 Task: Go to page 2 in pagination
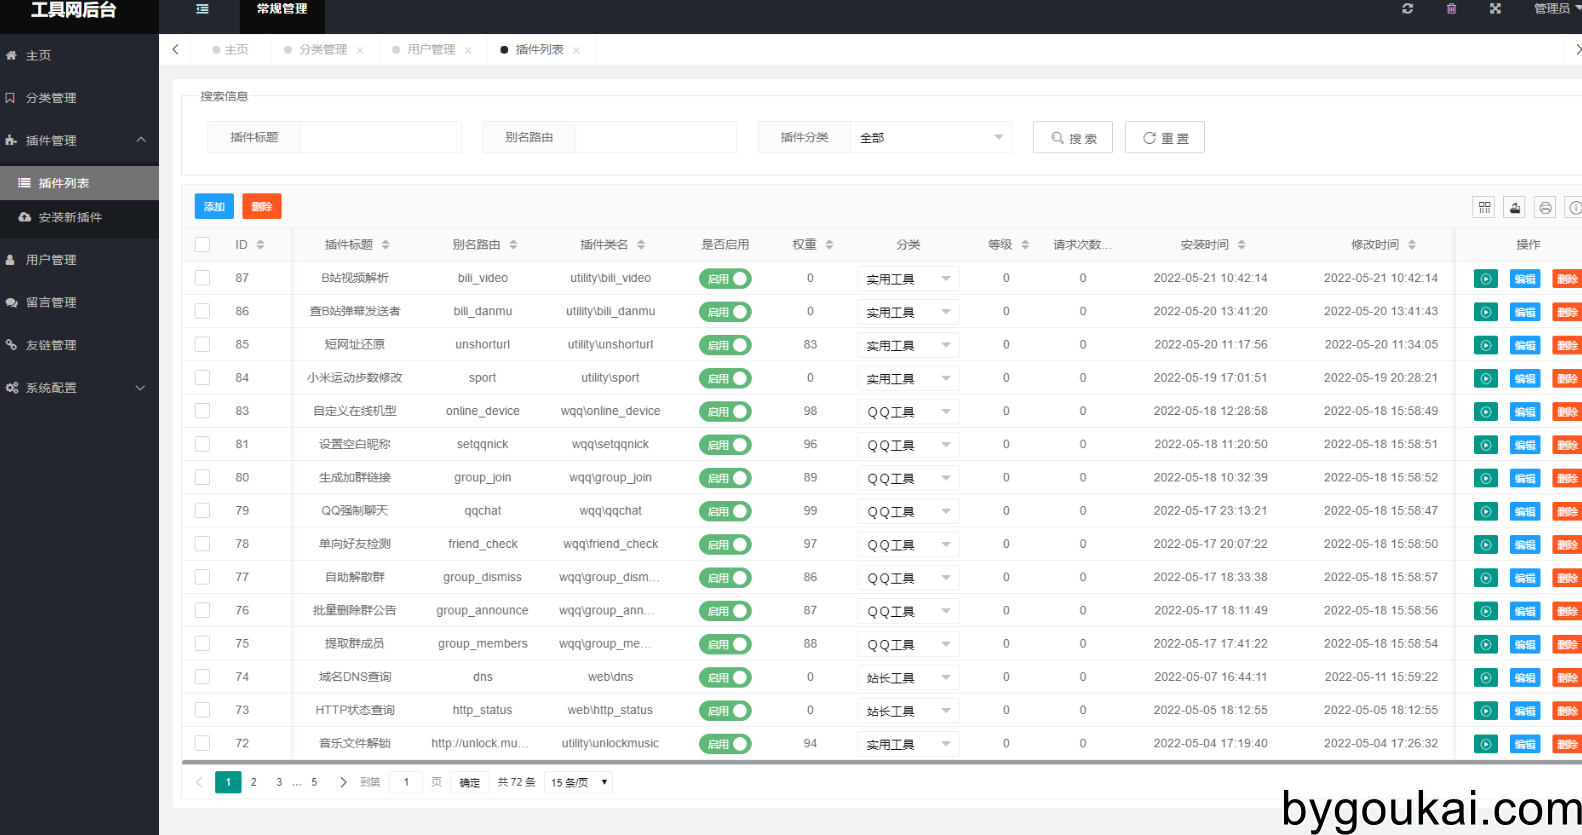(x=254, y=782)
